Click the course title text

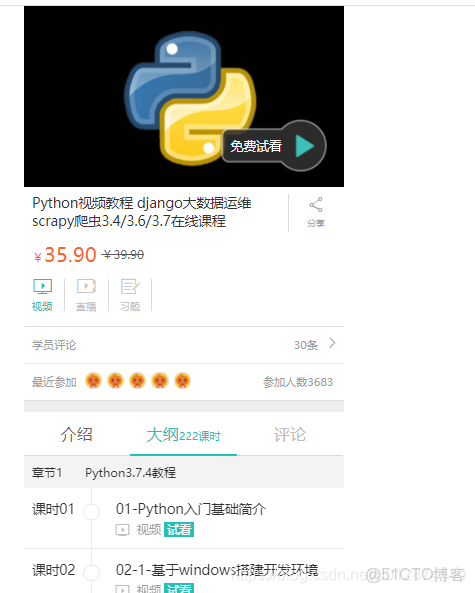pyautogui.click(x=142, y=212)
